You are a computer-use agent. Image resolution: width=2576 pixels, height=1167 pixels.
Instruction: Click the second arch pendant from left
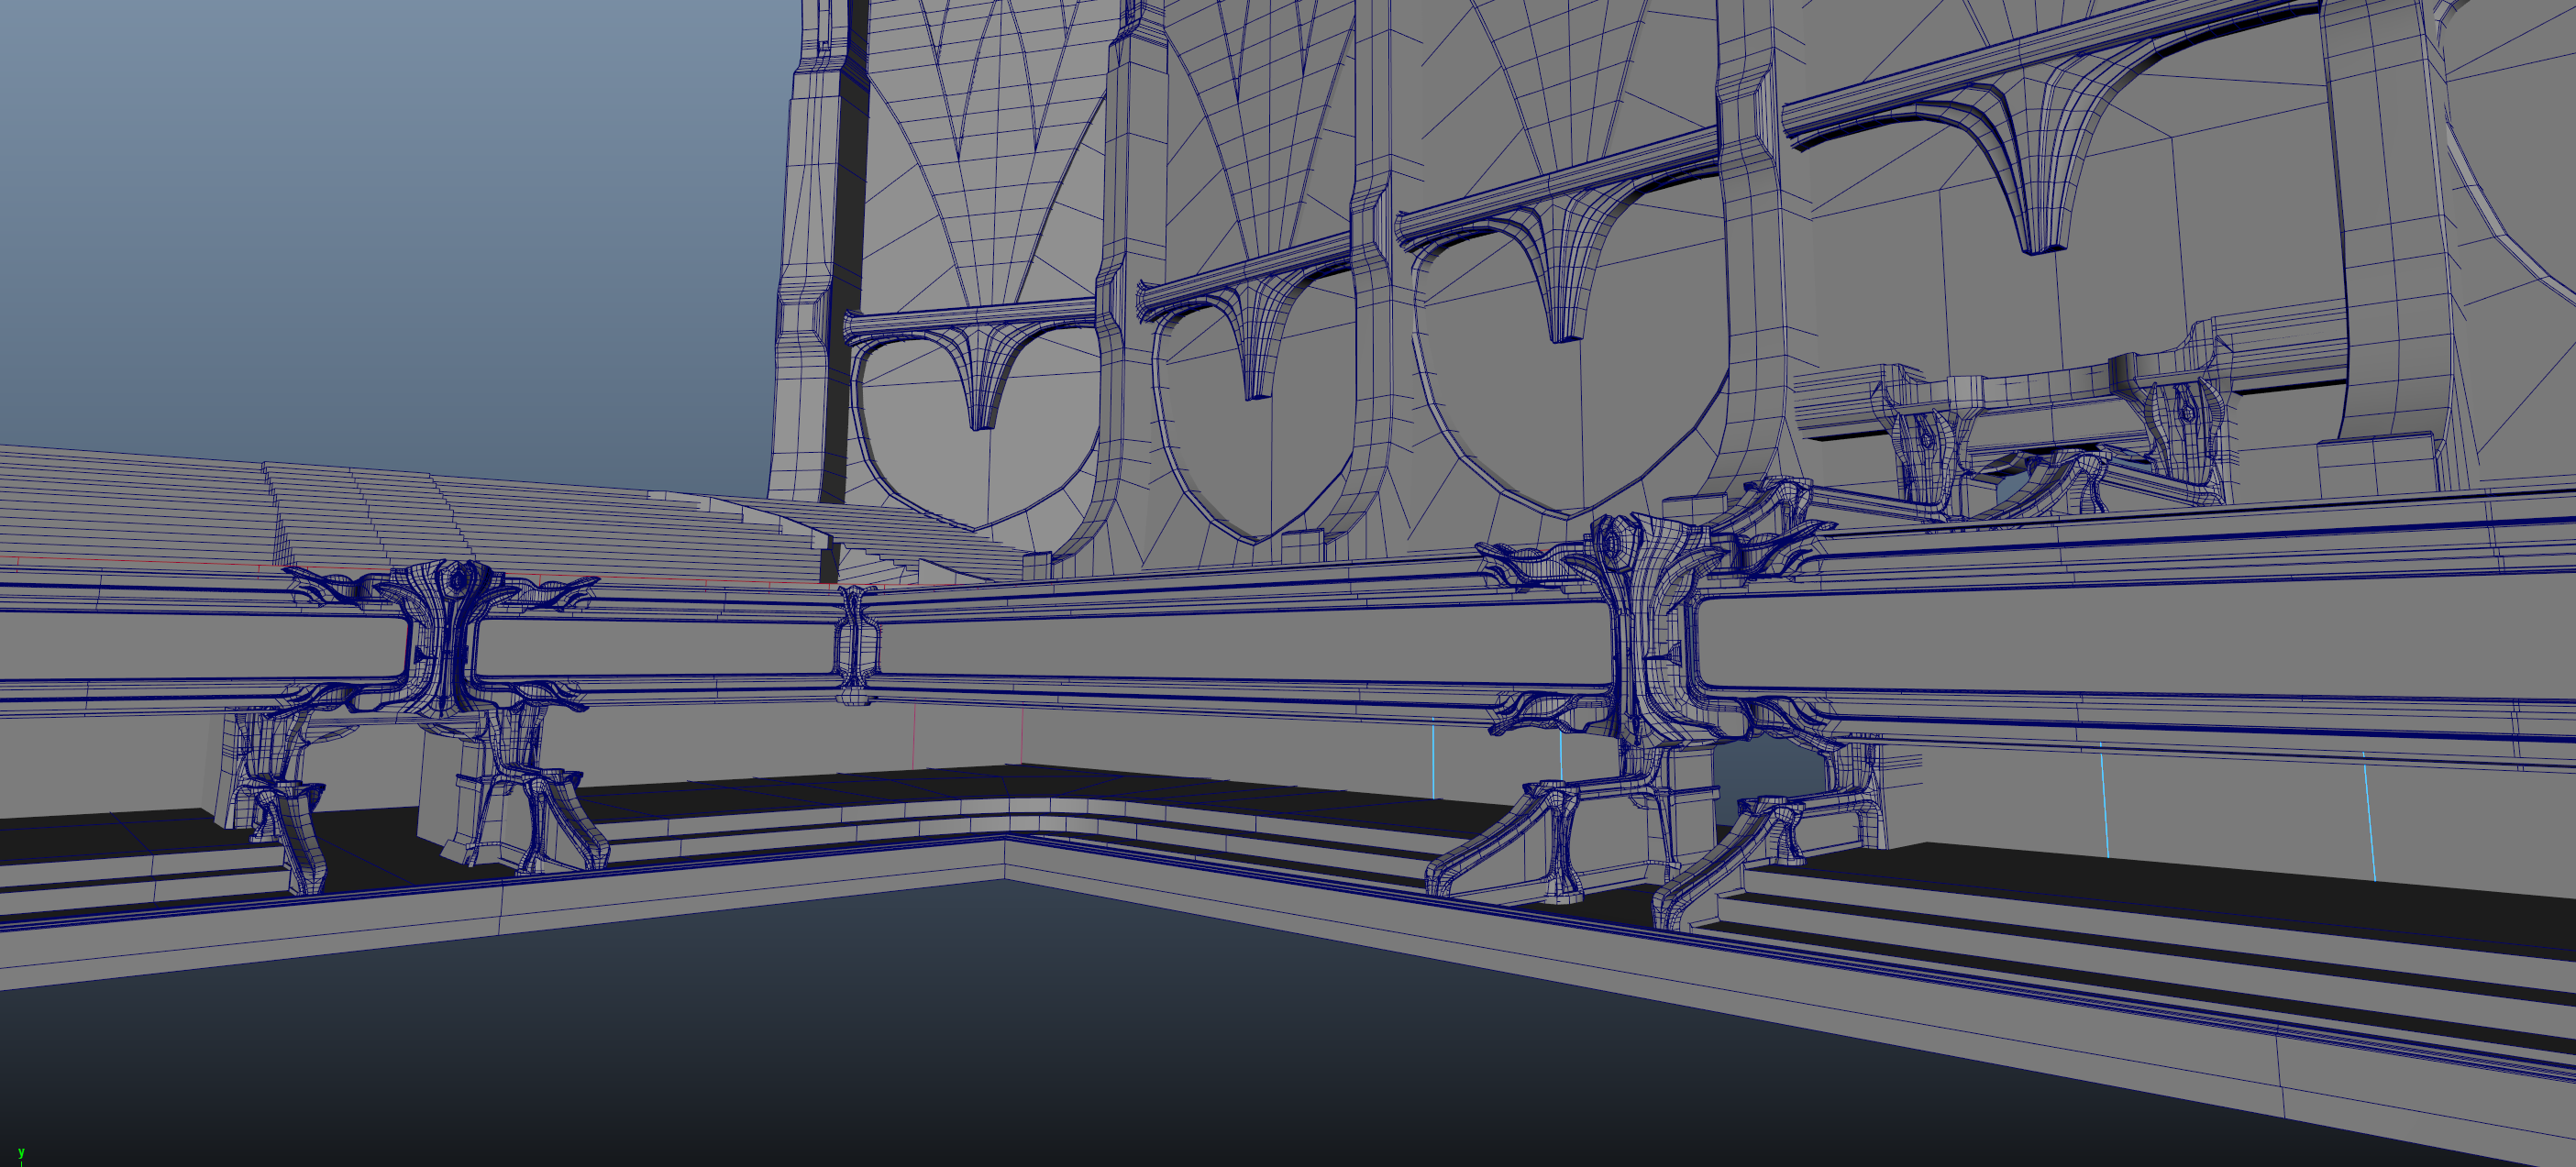1257,355
